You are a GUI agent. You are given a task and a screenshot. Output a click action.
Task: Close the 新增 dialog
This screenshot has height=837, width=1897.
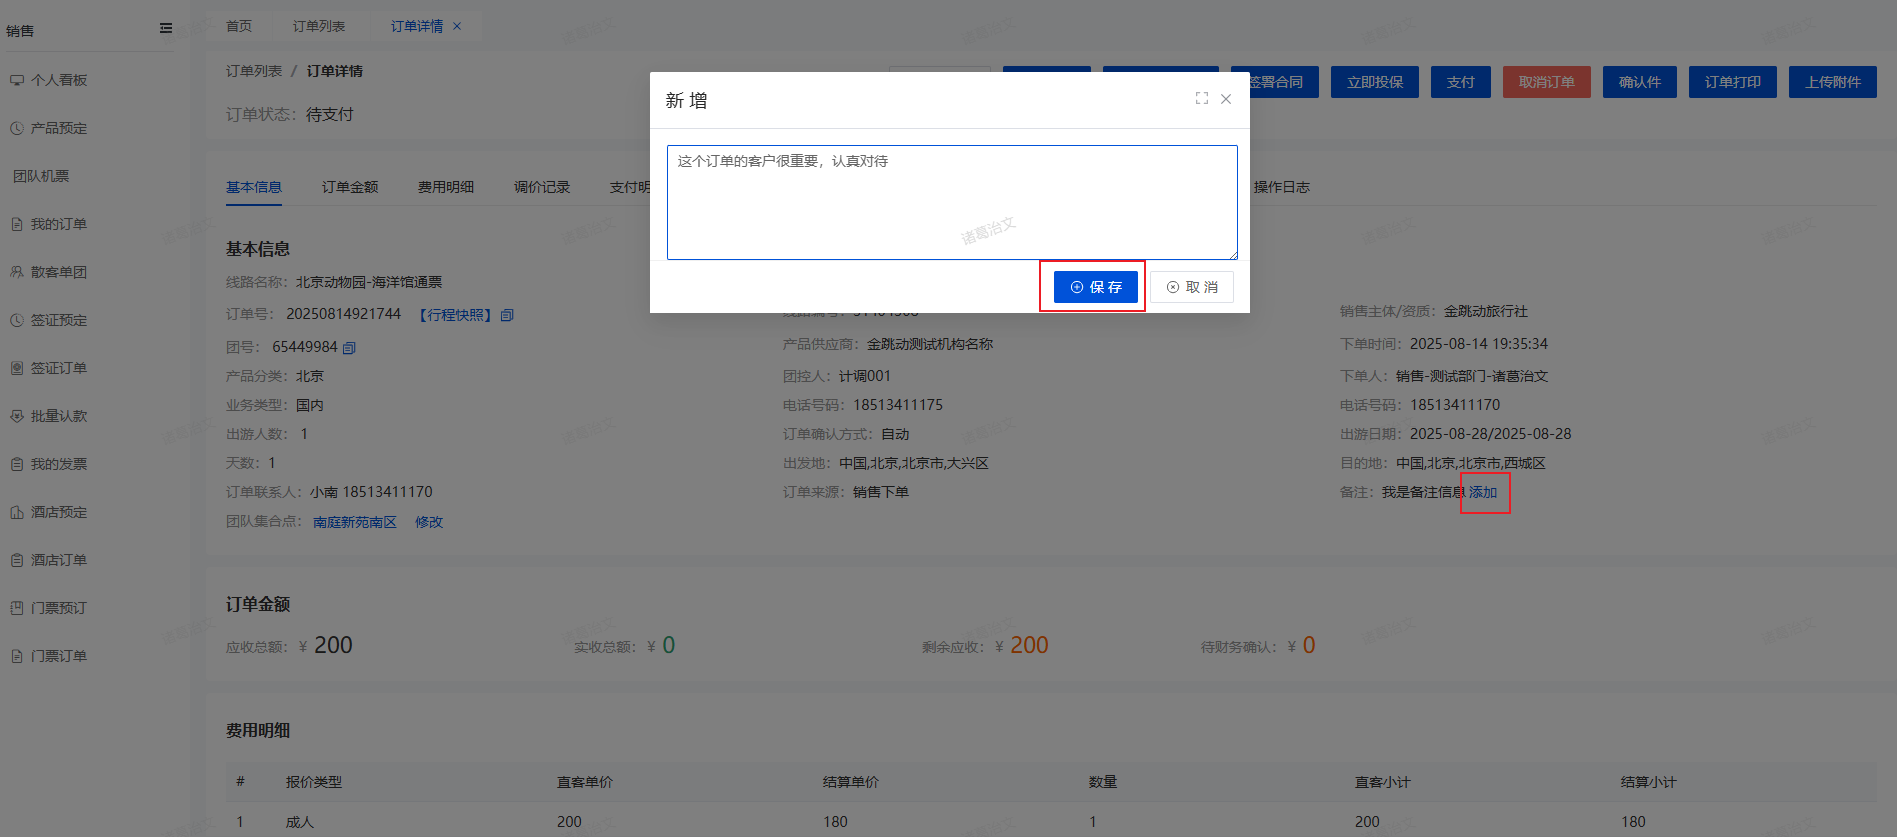1226,99
